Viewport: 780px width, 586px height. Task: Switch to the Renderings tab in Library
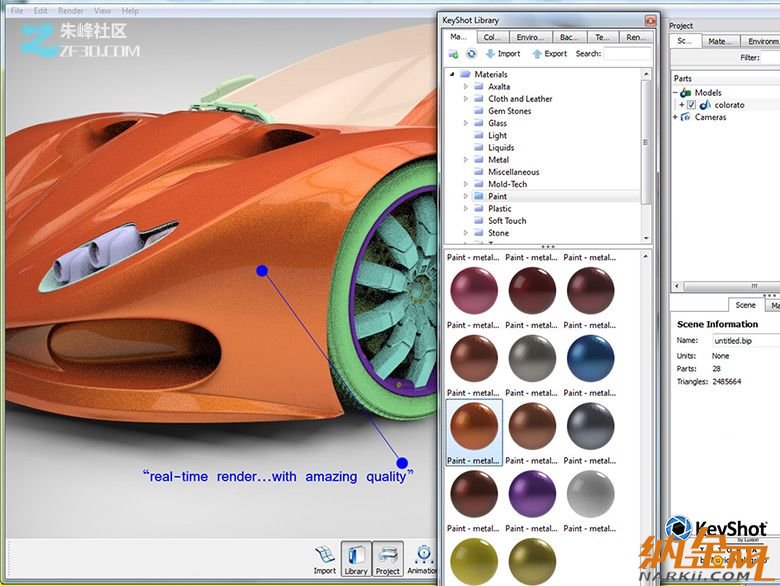pyautogui.click(x=635, y=37)
